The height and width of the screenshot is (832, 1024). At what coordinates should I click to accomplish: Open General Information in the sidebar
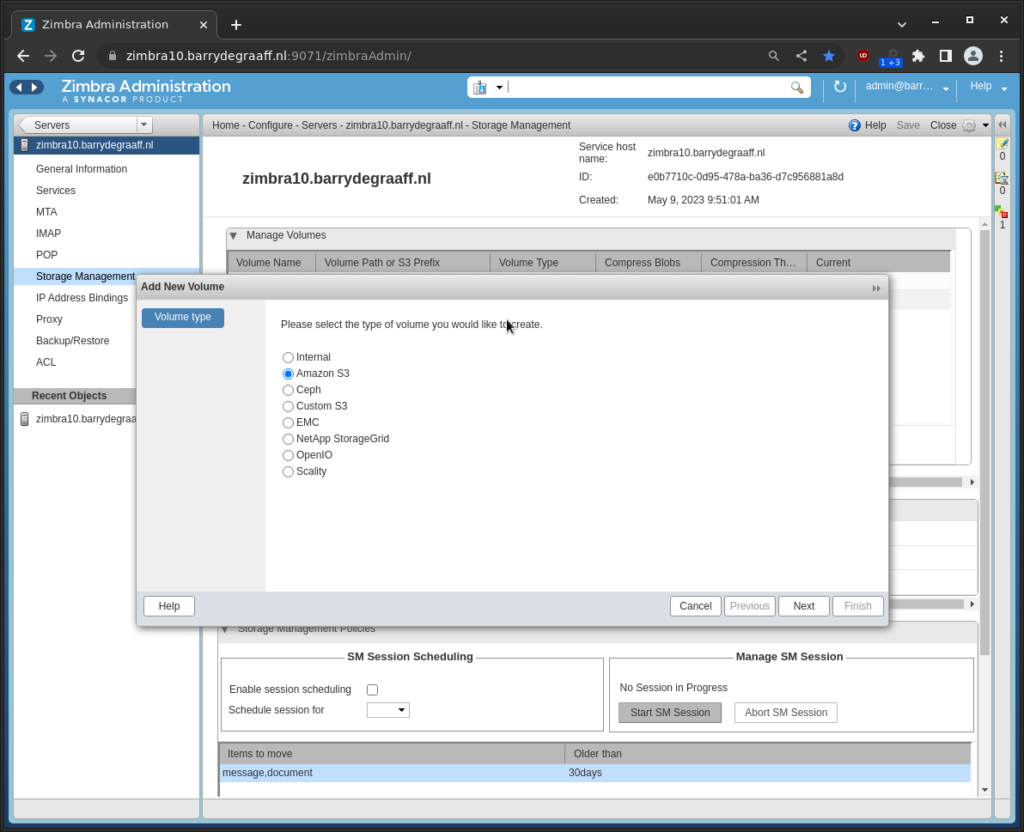pyautogui.click(x=82, y=169)
